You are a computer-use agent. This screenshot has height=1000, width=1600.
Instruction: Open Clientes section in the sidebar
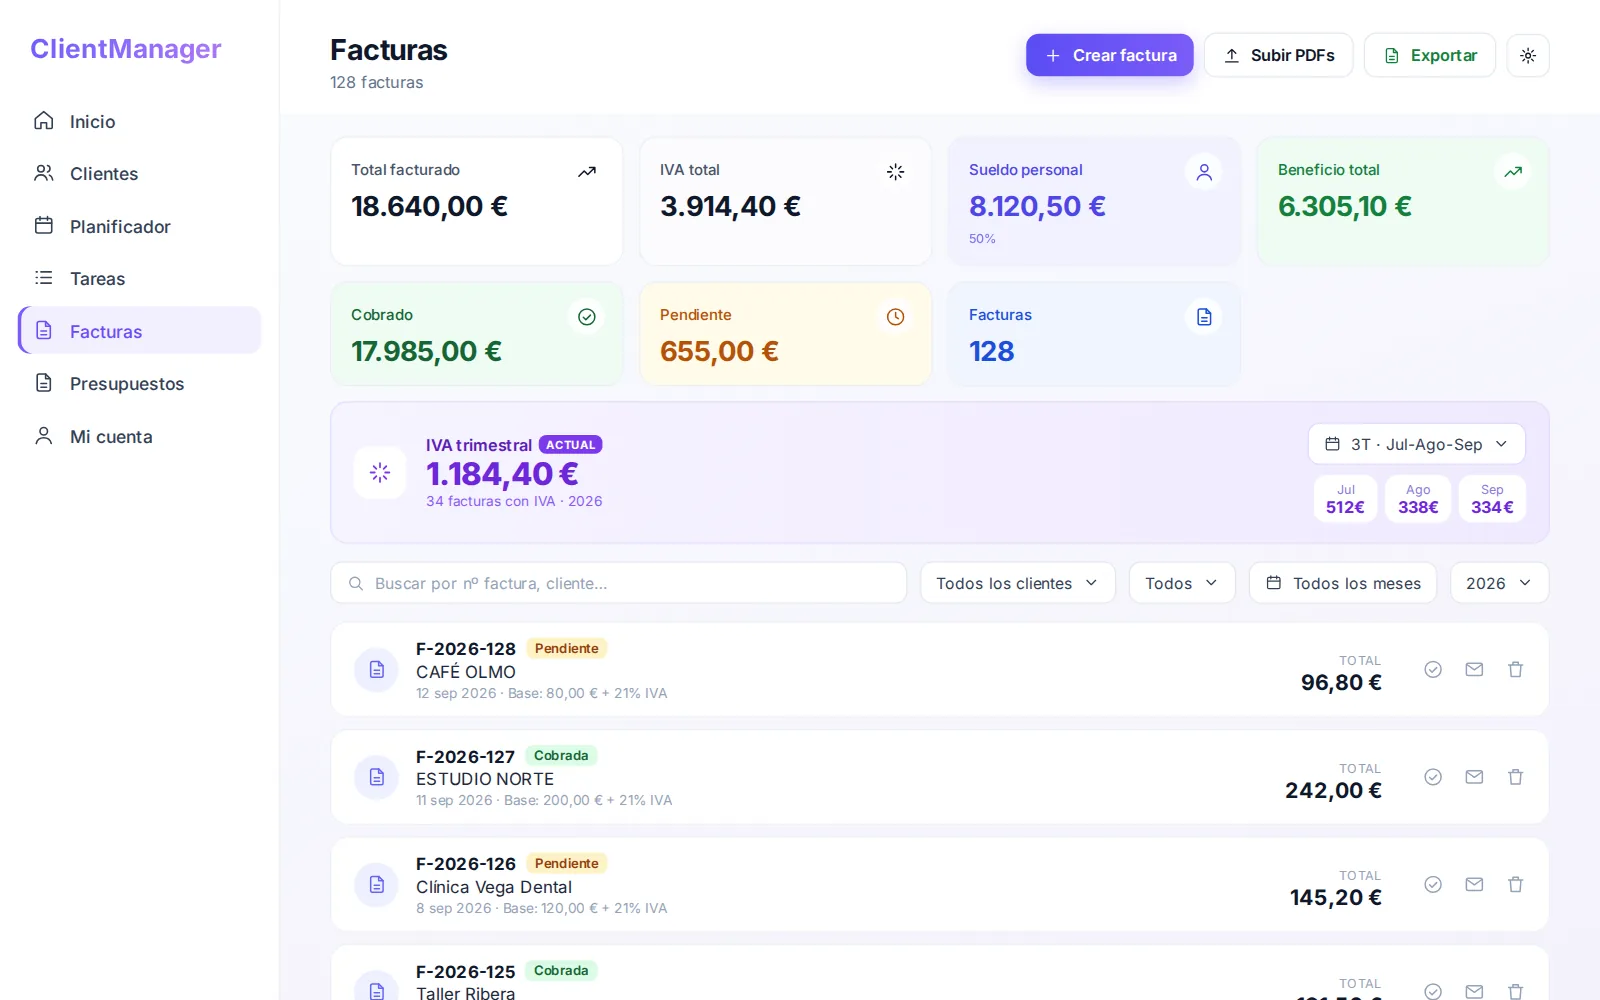pyautogui.click(x=140, y=174)
